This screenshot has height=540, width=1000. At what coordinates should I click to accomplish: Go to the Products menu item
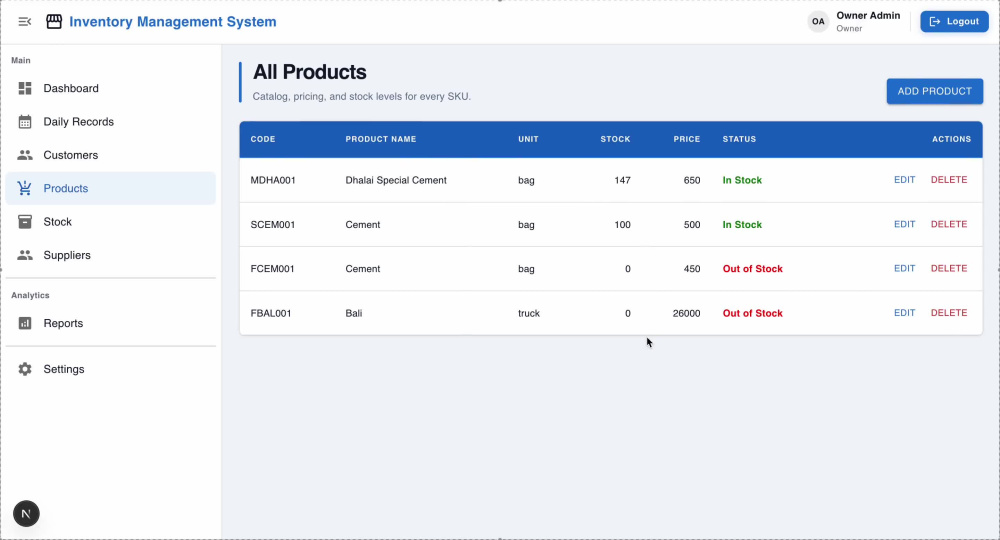111,188
